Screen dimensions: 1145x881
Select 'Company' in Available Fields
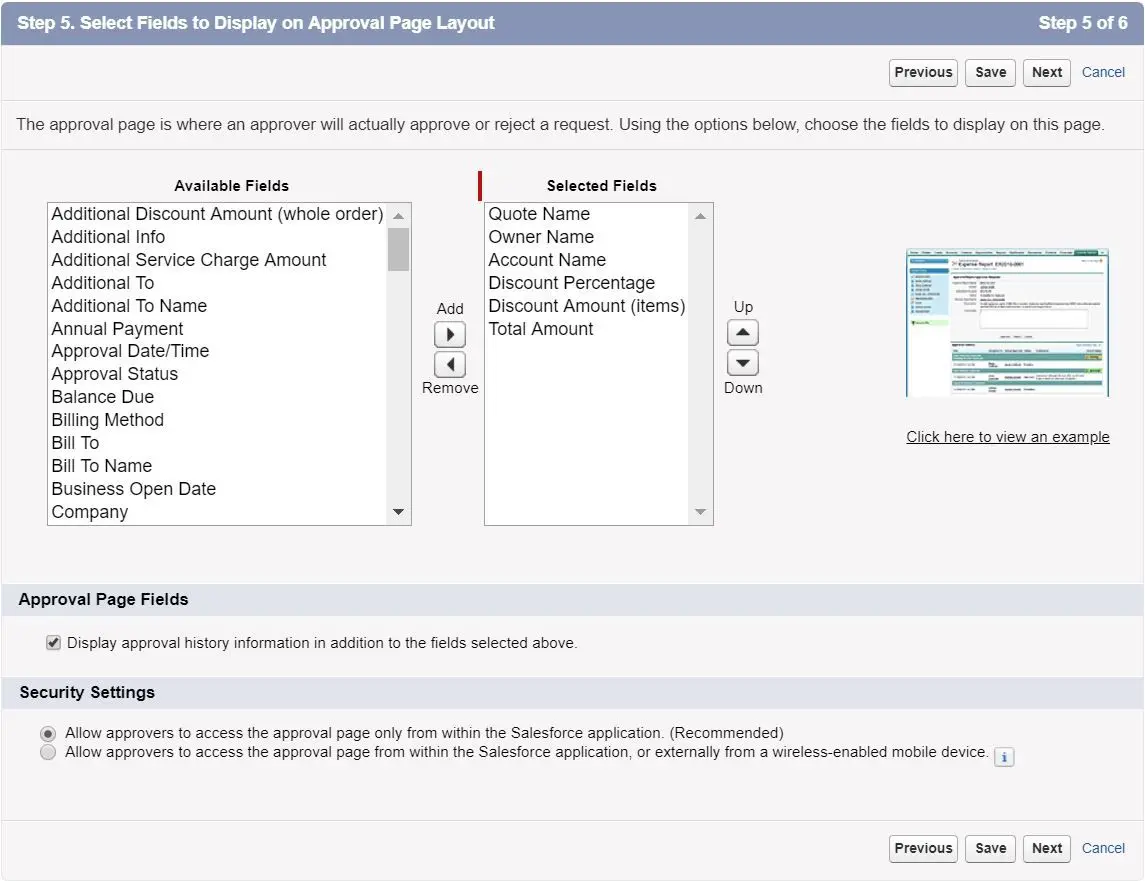coord(217,512)
